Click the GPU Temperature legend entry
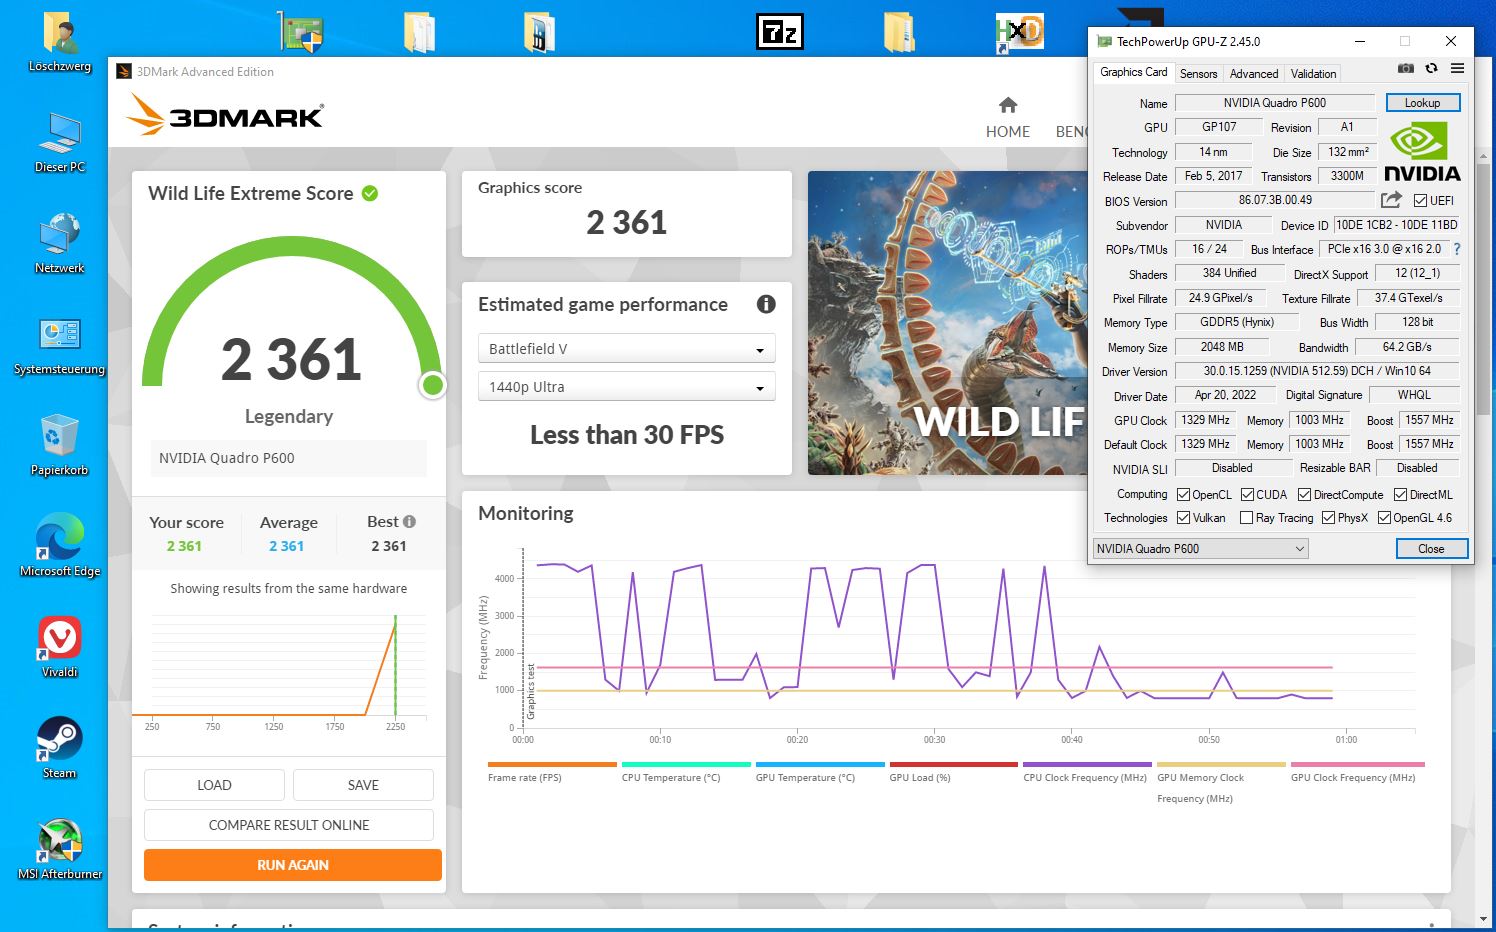 805,778
